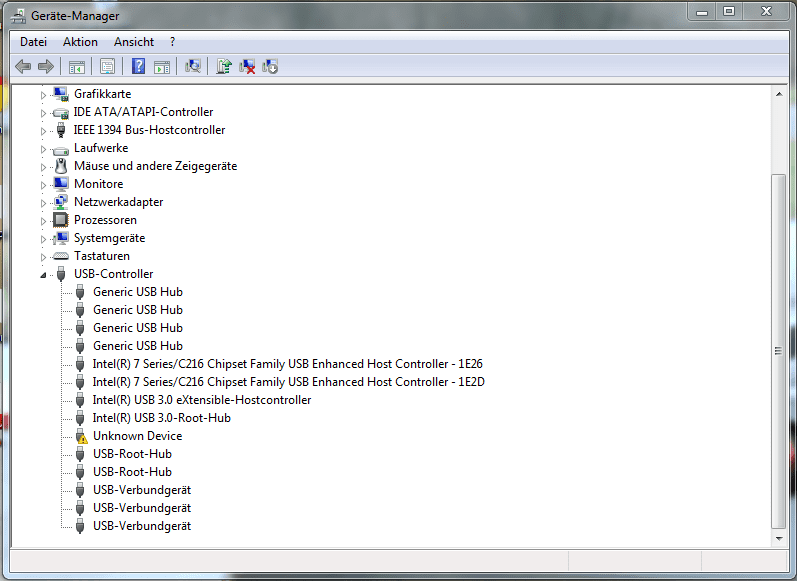The image size is (797, 581).
Task: Toggle the console tree pane icon
Action: [77, 67]
